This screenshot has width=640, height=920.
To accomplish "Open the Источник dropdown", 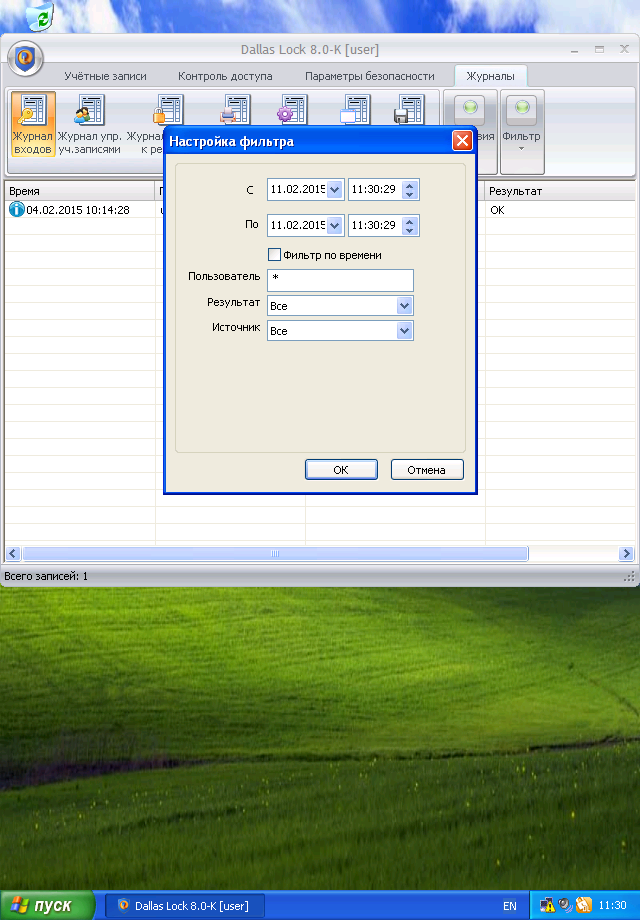I will tap(404, 331).
